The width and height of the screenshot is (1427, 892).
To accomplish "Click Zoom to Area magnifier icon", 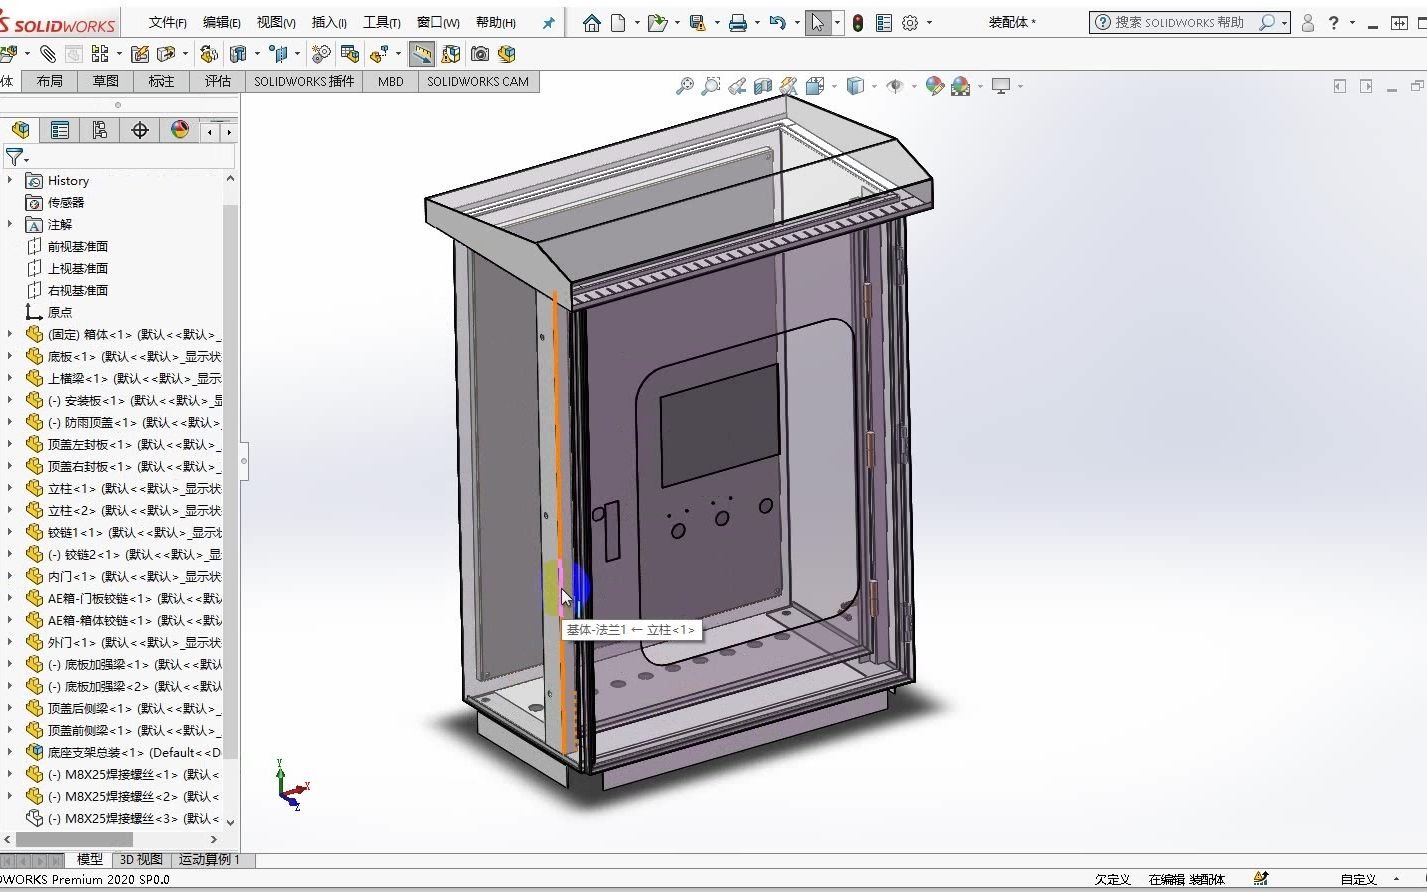I will 711,86.
